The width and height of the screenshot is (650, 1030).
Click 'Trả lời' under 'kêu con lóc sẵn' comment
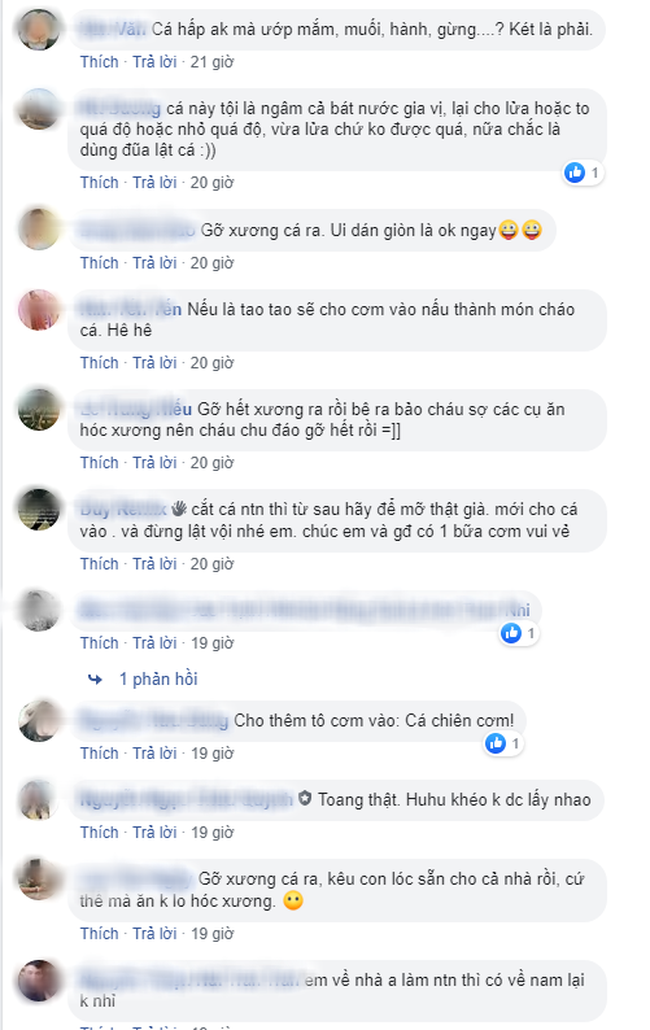tap(155, 933)
